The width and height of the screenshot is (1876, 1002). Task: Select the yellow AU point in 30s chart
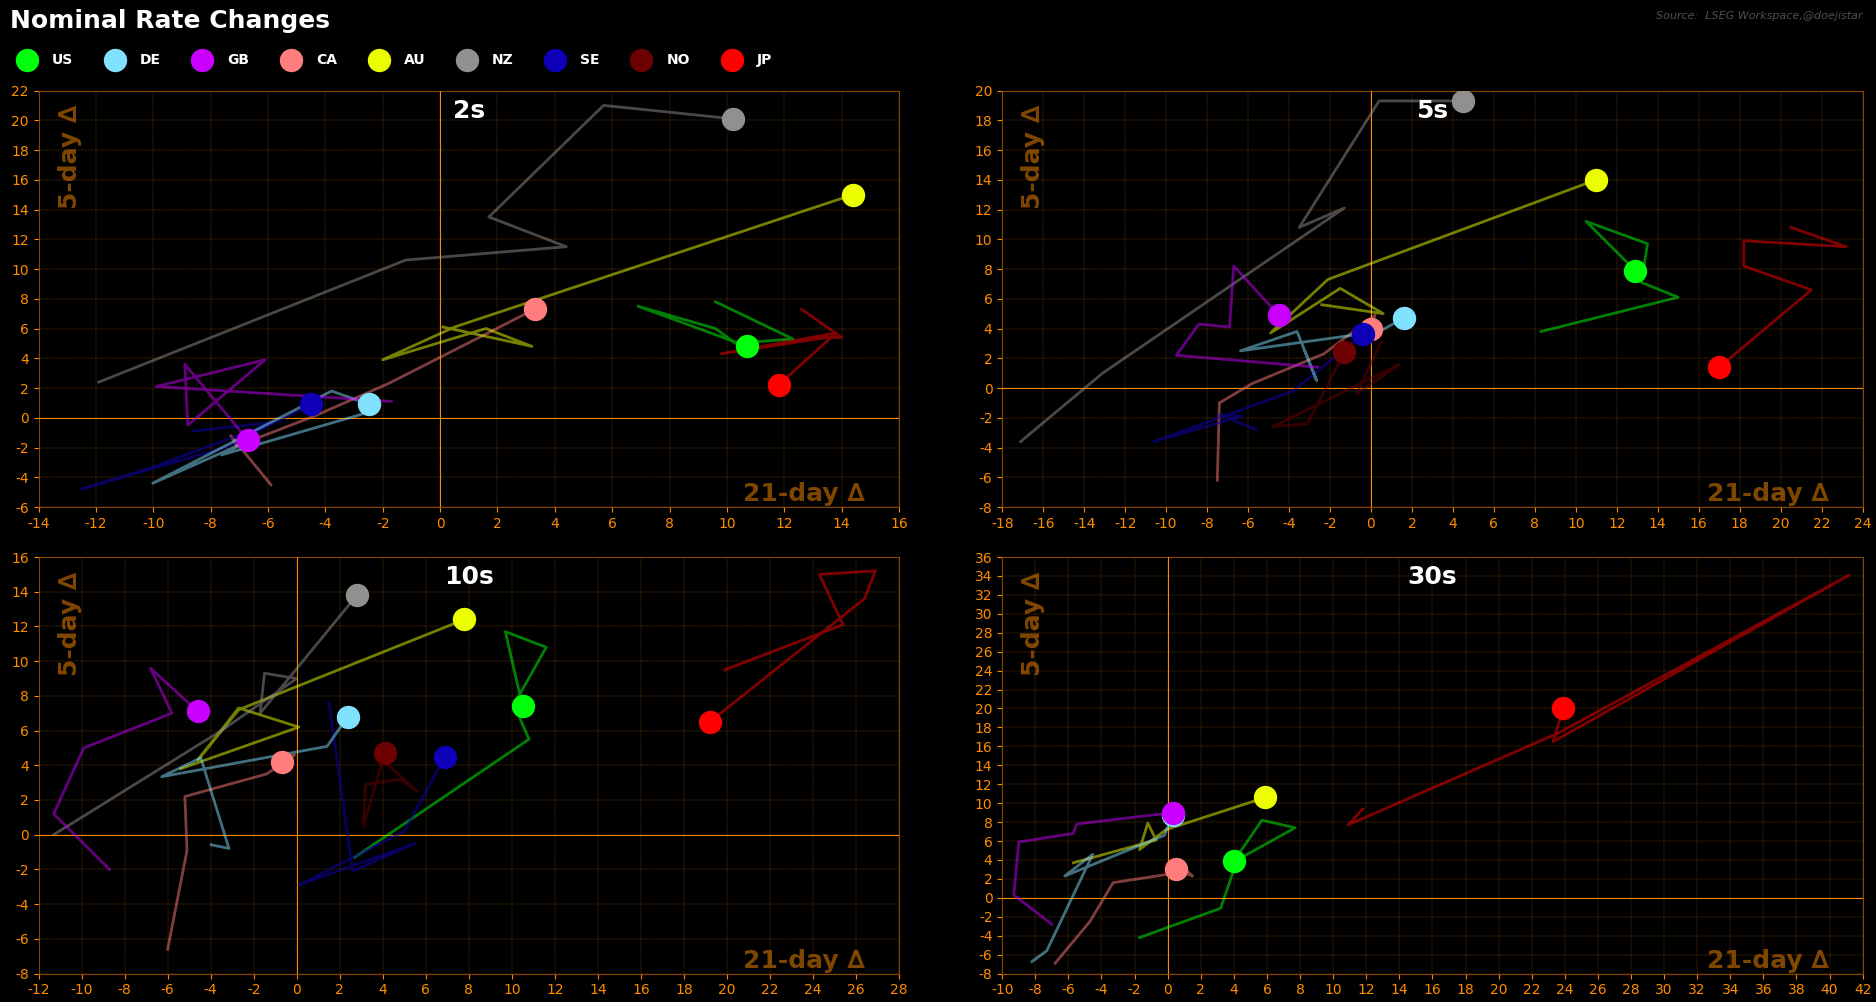[1265, 797]
